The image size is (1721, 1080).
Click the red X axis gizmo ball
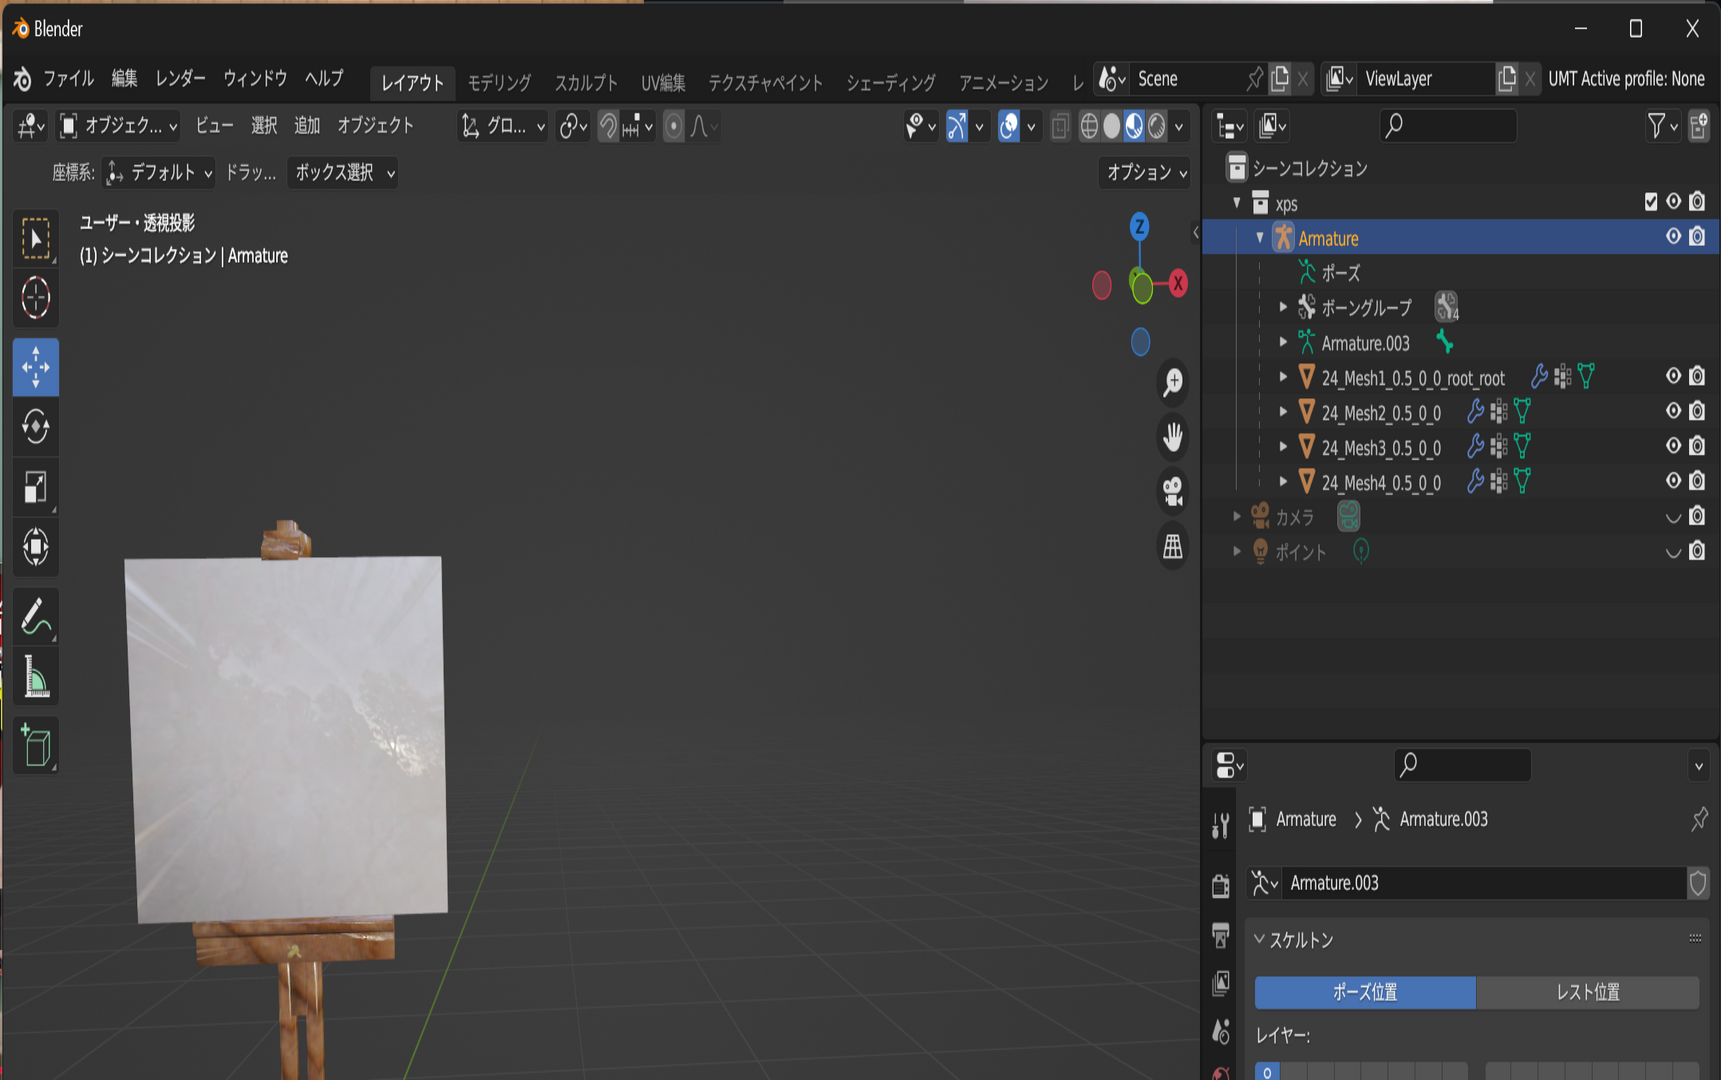pos(1178,284)
